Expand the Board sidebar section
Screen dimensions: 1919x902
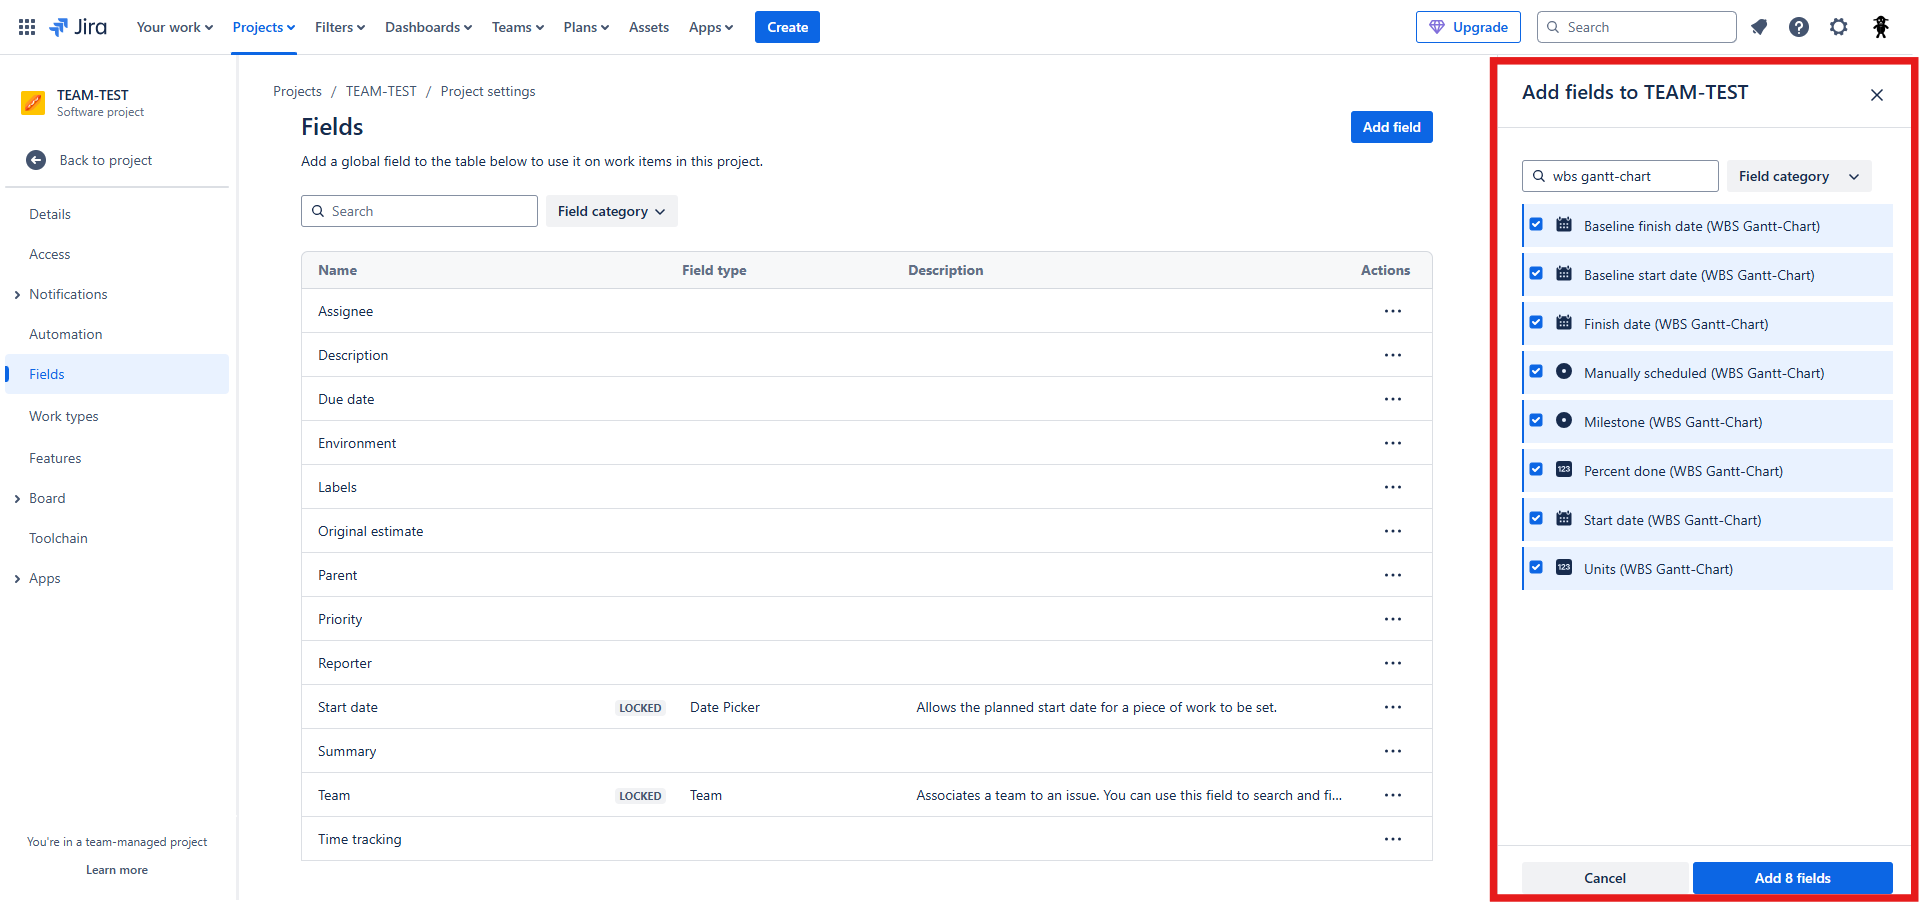[17, 498]
